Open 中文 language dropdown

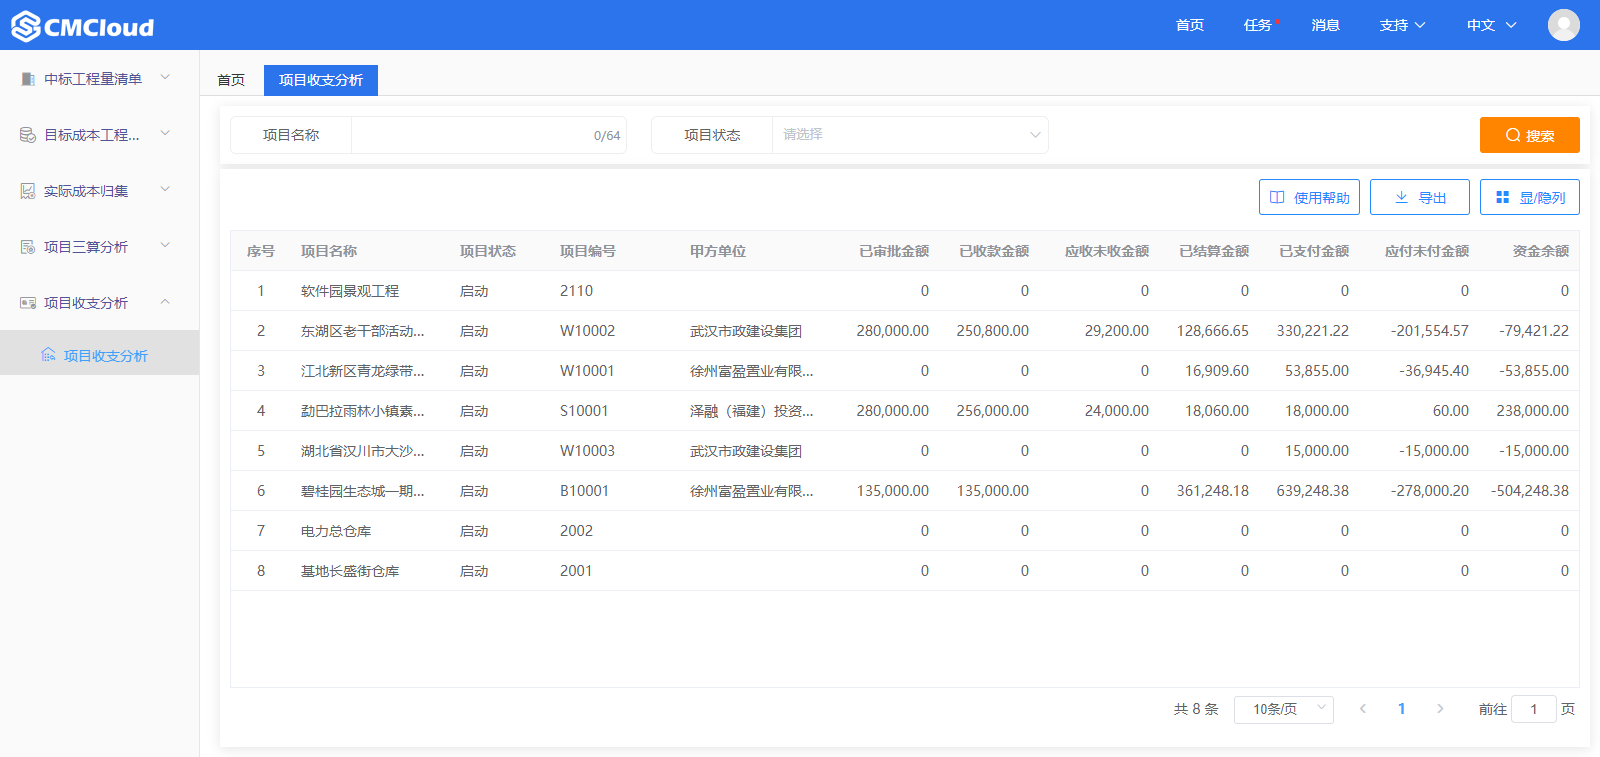point(1491,25)
